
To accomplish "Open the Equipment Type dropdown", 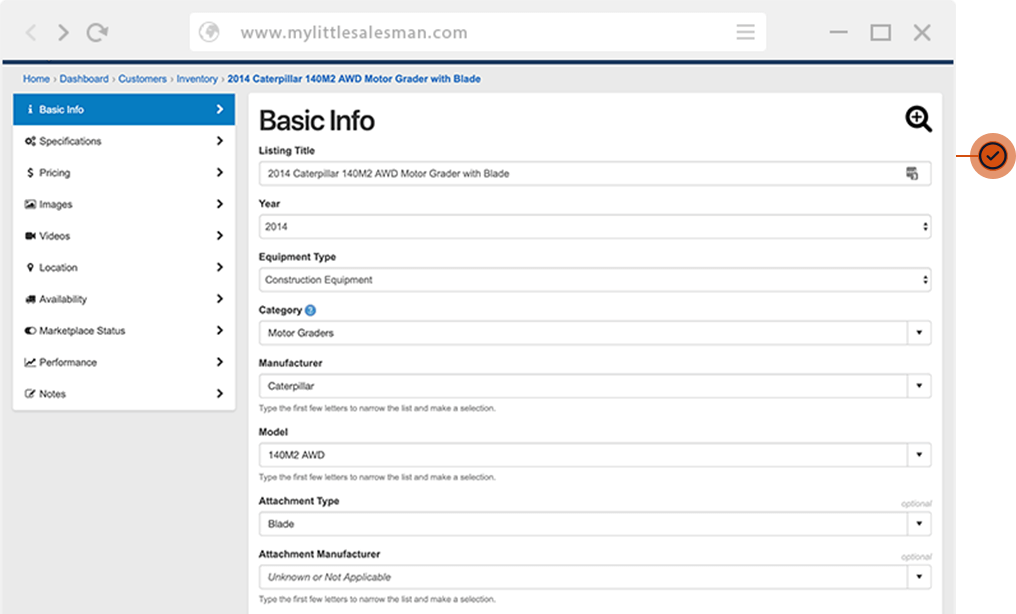I will coord(595,280).
